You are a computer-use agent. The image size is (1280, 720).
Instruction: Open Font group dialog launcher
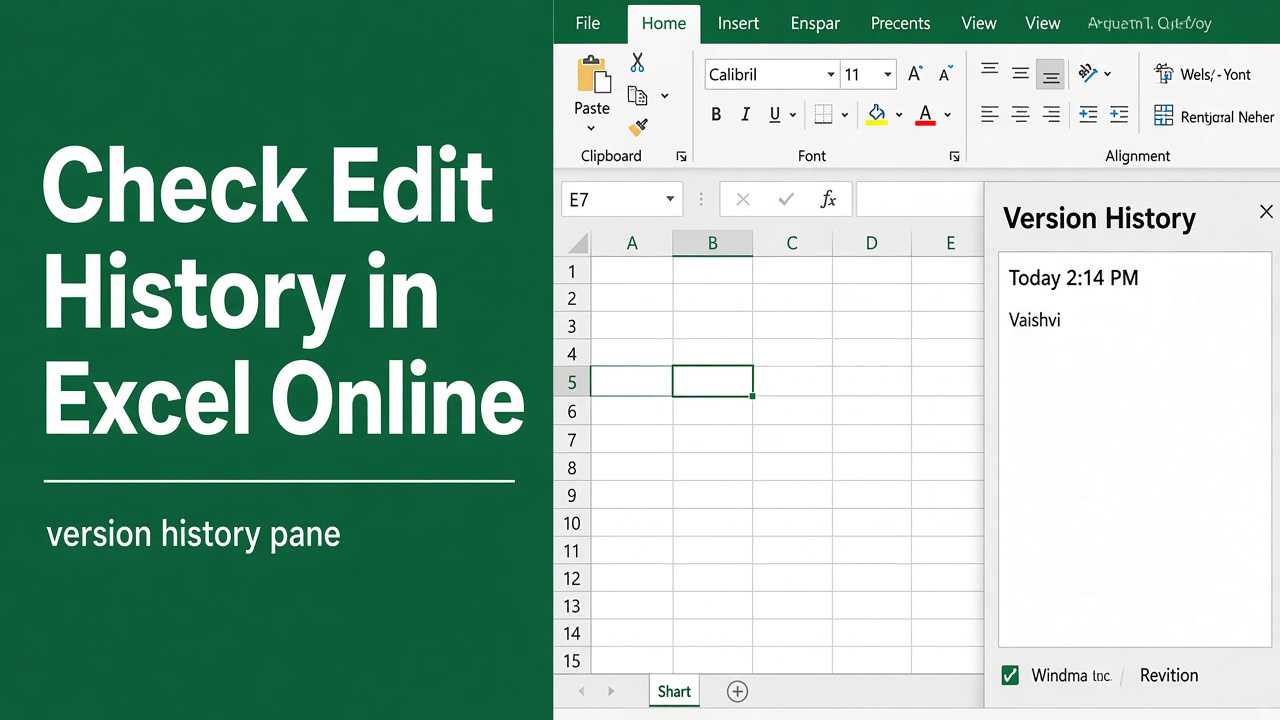954,156
